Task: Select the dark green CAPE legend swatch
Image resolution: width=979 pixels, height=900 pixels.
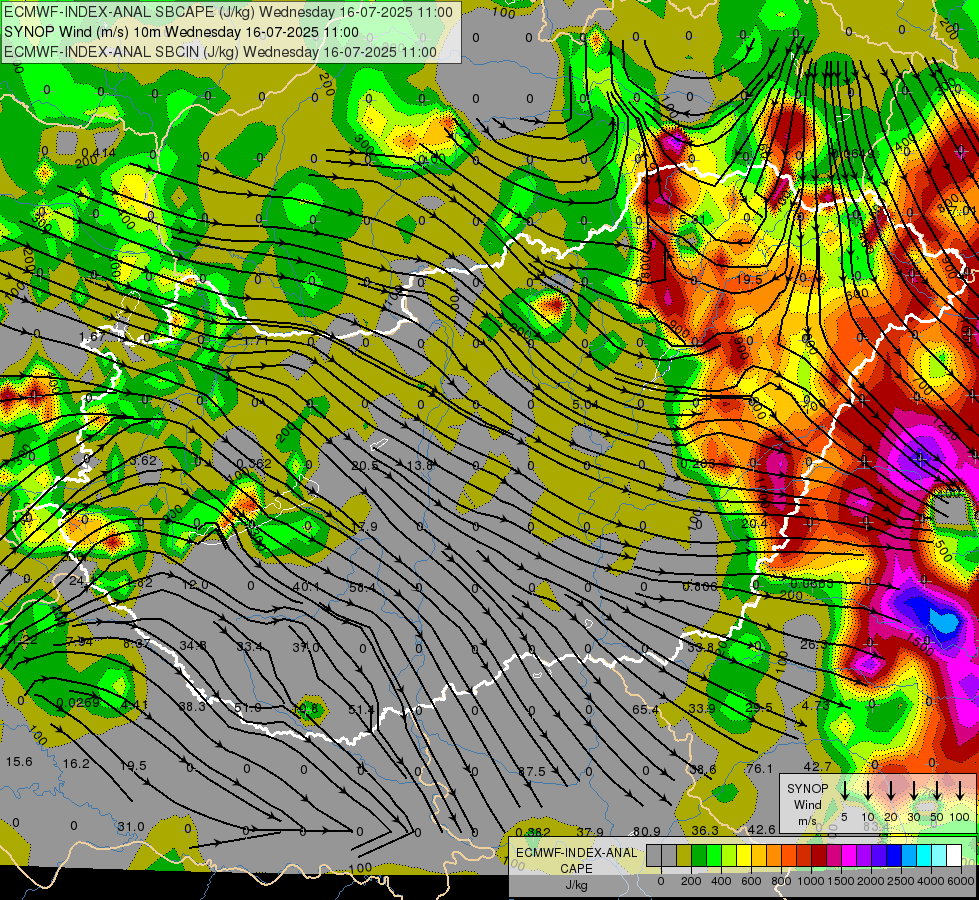Action: pyautogui.click(x=699, y=856)
